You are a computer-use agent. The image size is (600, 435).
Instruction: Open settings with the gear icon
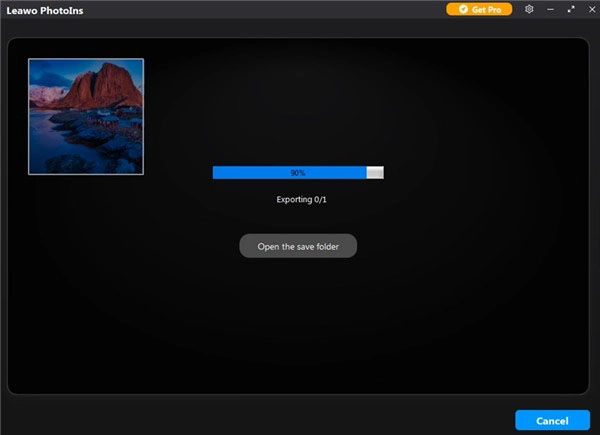tap(529, 9)
